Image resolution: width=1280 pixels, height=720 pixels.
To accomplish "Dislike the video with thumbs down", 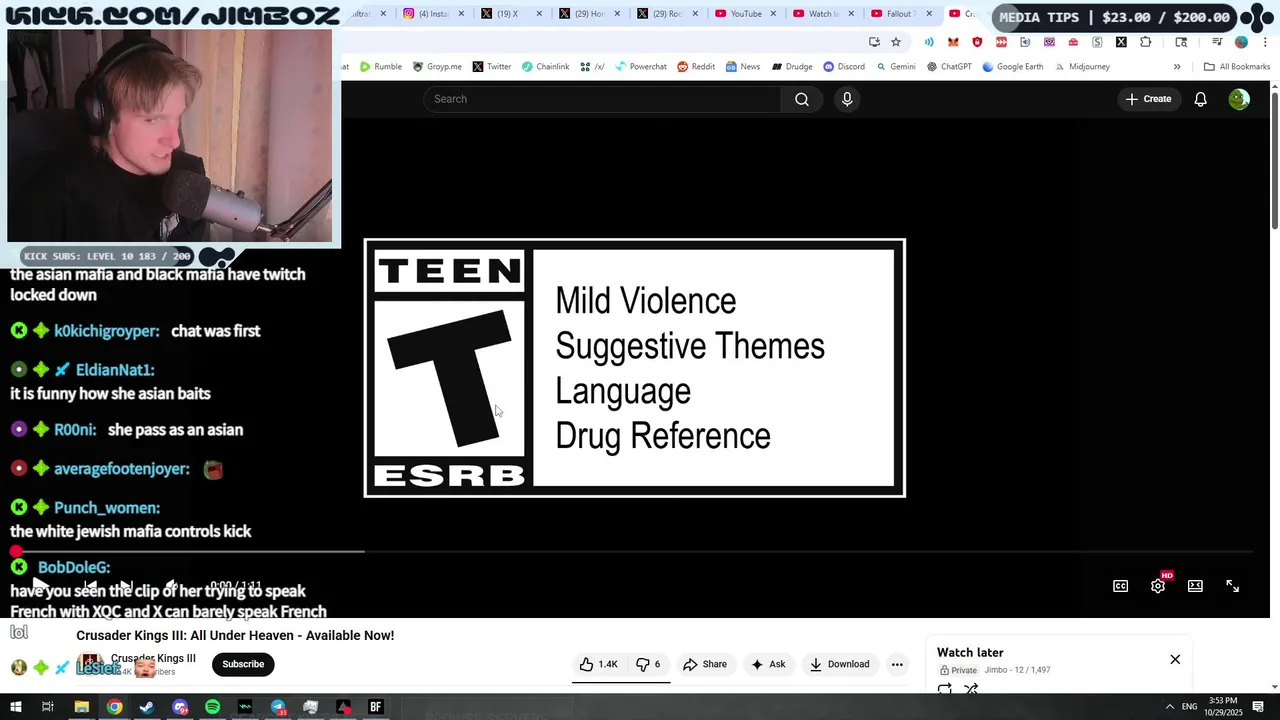I will [x=649, y=664].
